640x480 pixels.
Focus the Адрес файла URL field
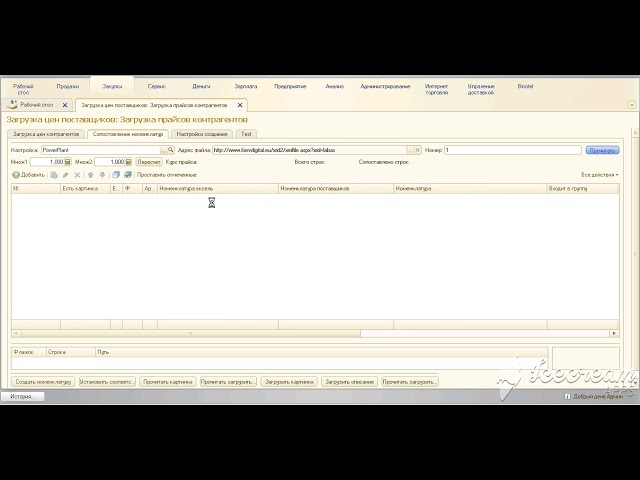point(310,150)
